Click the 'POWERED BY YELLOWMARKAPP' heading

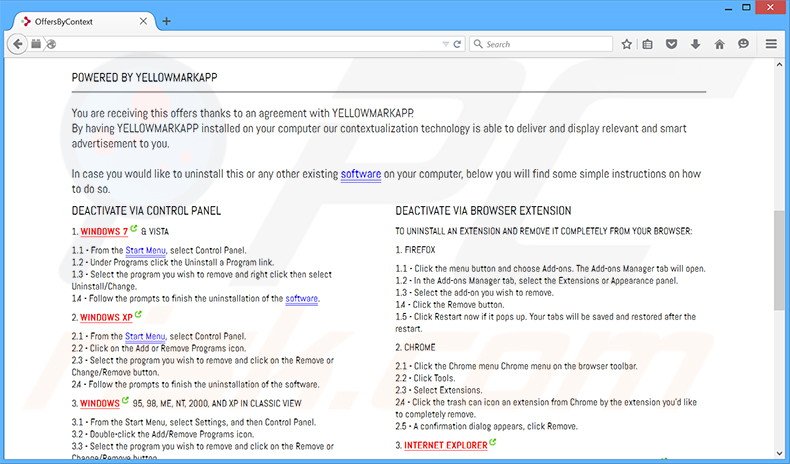coord(144,78)
